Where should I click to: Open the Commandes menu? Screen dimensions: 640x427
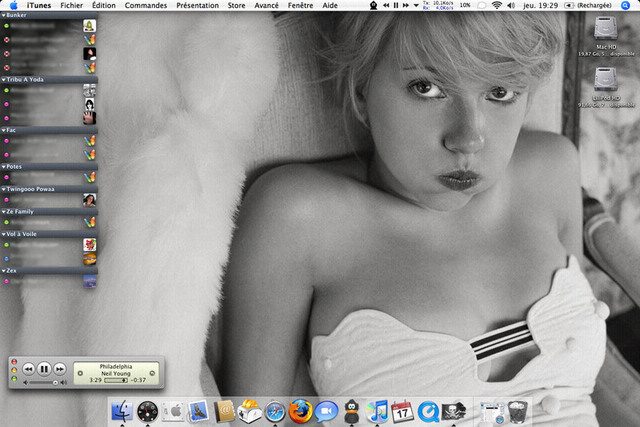tap(146, 5)
